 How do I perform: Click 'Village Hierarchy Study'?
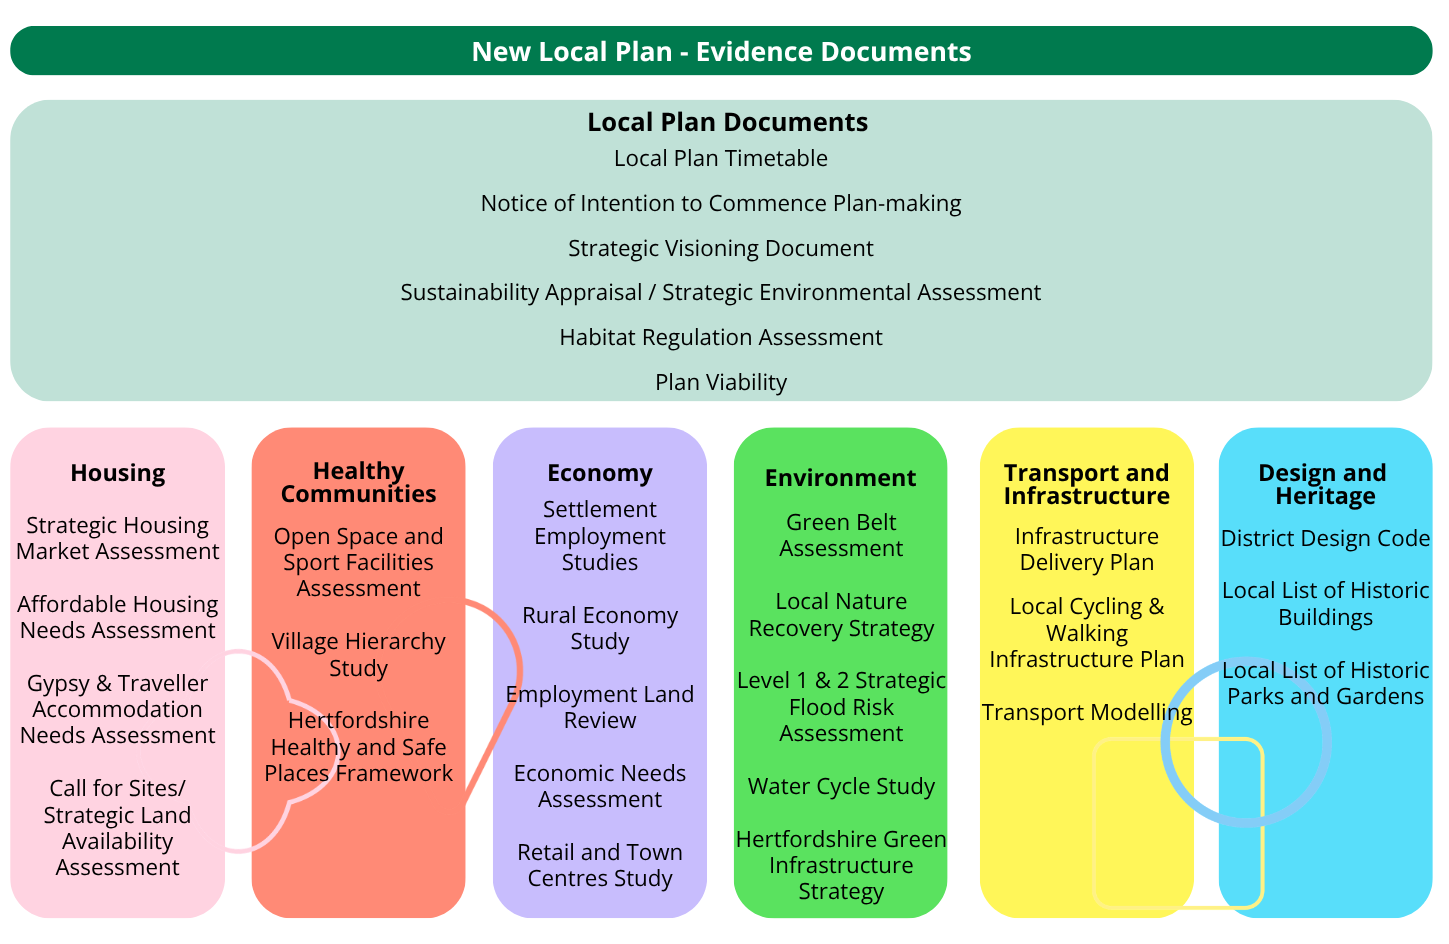pyautogui.click(x=359, y=655)
